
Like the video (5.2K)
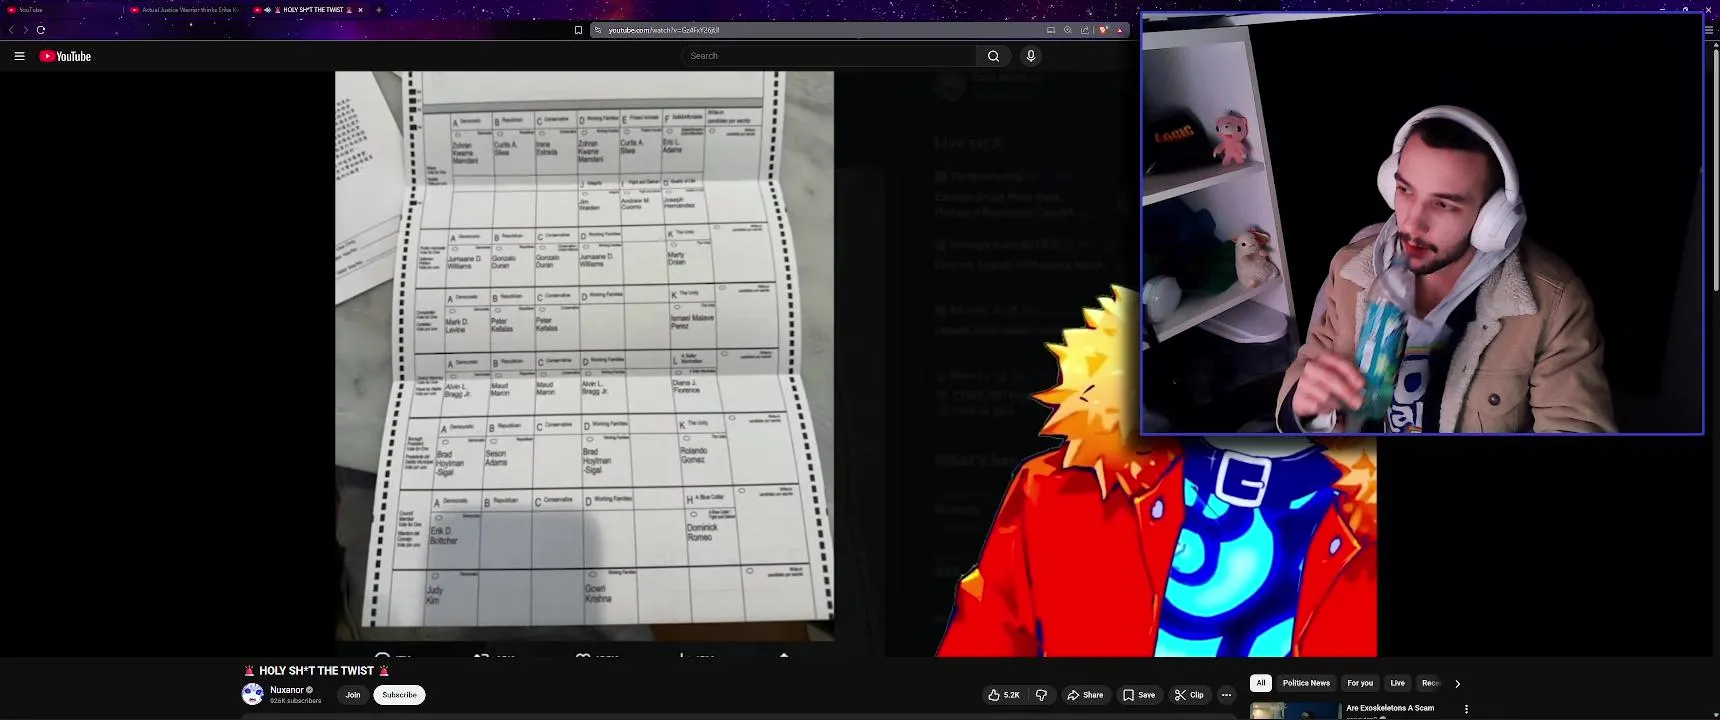(1003, 695)
